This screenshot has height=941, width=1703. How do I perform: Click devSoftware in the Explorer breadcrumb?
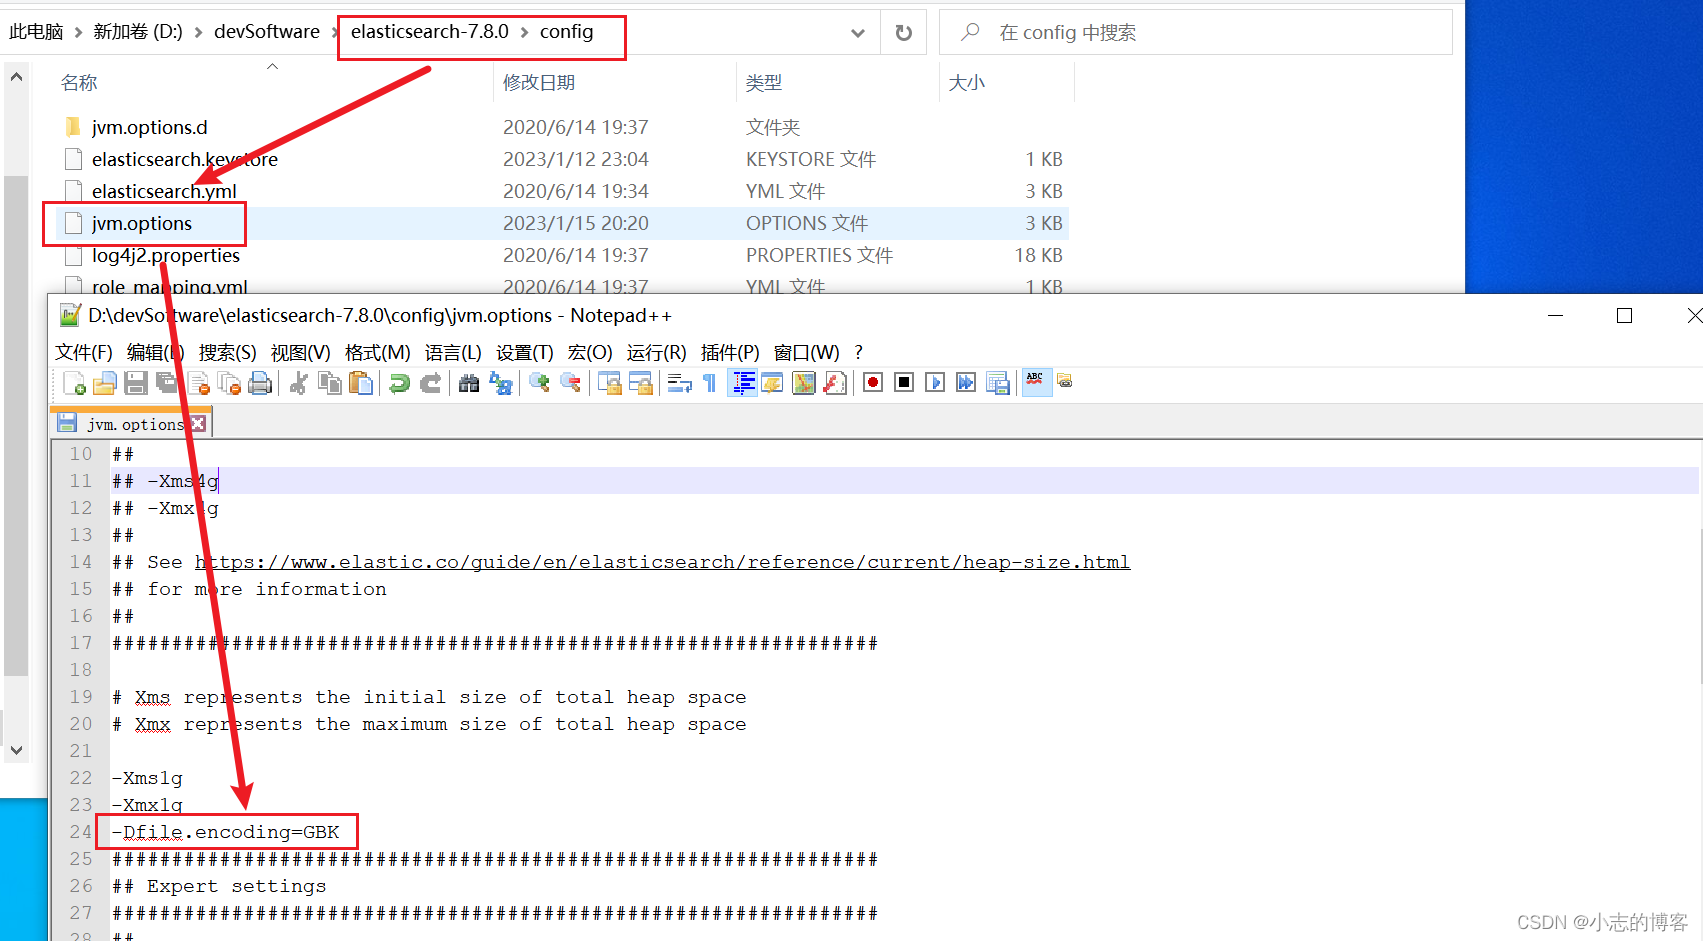(x=267, y=32)
